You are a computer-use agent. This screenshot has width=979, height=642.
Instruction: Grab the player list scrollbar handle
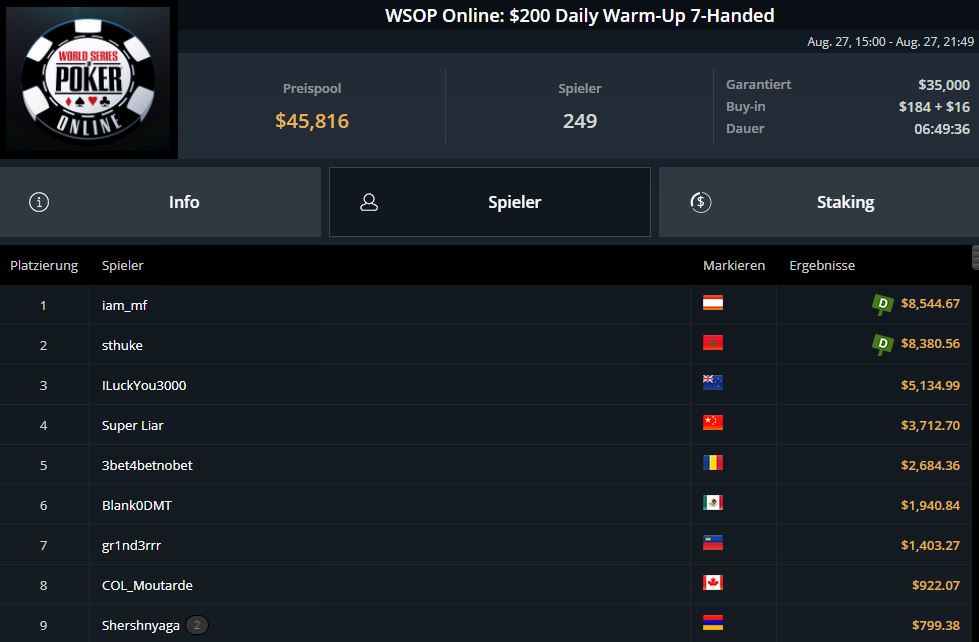pyautogui.click(x=975, y=257)
